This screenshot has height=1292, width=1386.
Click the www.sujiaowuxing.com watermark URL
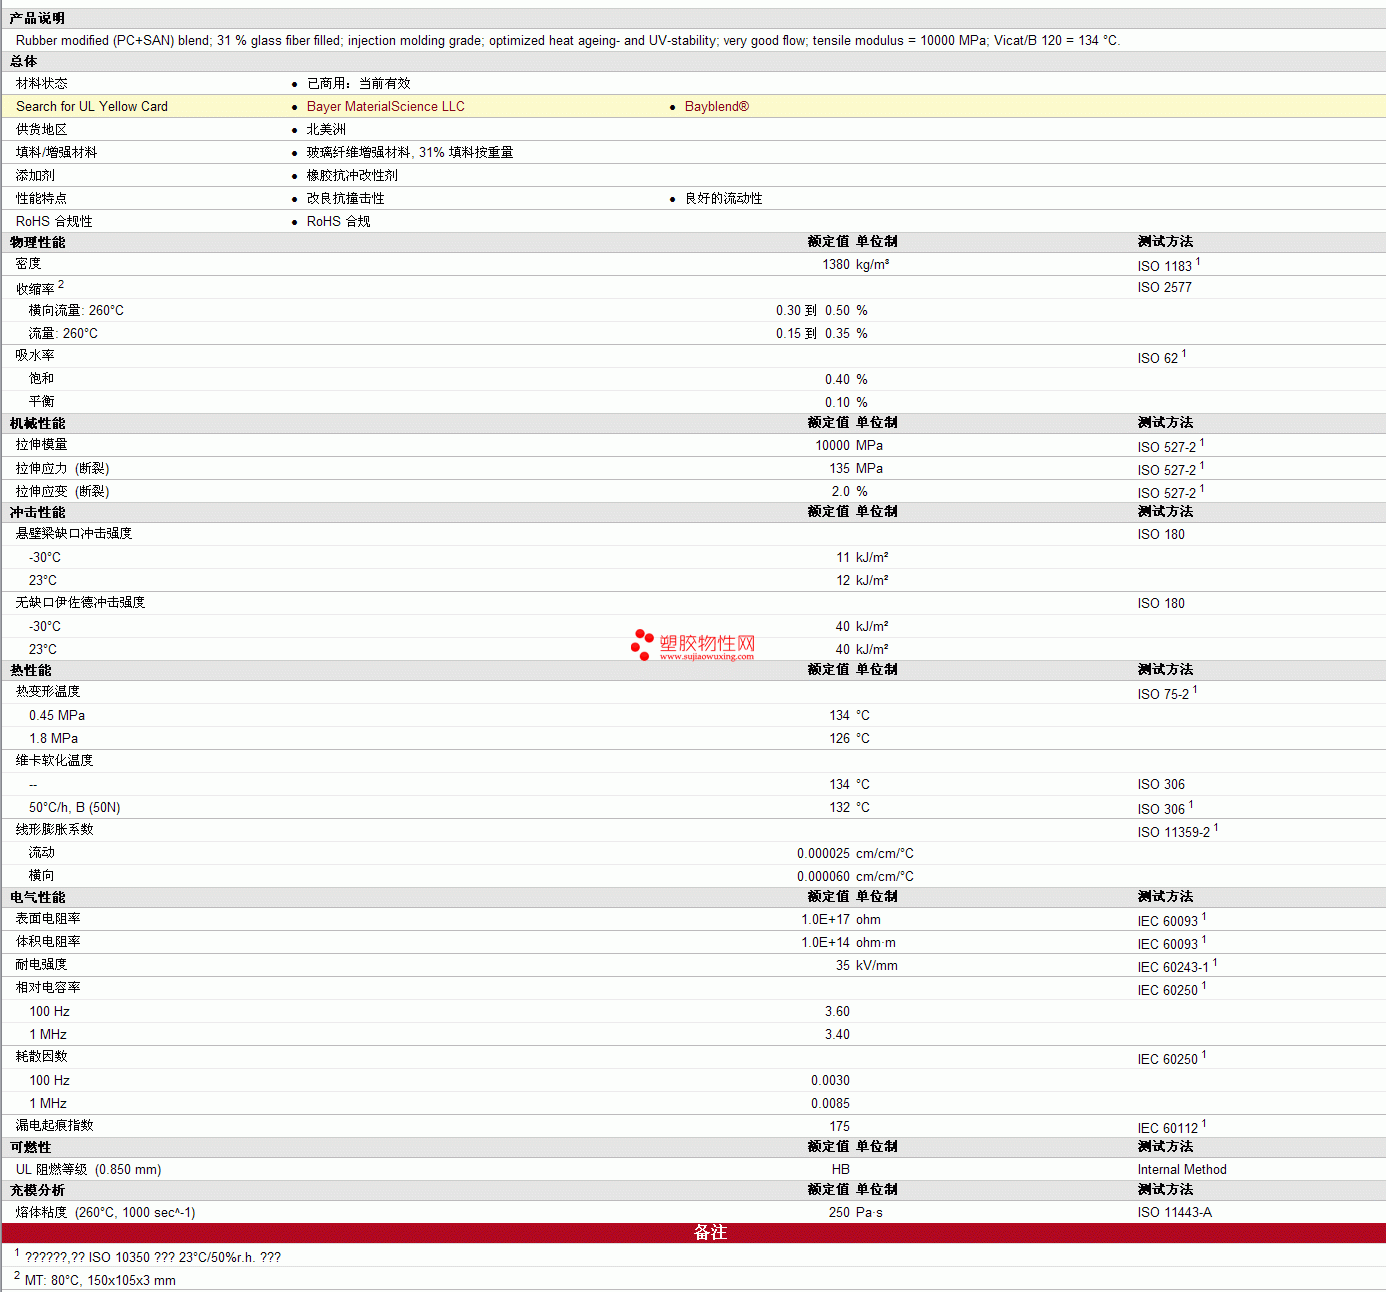click(x=706, y=657)
